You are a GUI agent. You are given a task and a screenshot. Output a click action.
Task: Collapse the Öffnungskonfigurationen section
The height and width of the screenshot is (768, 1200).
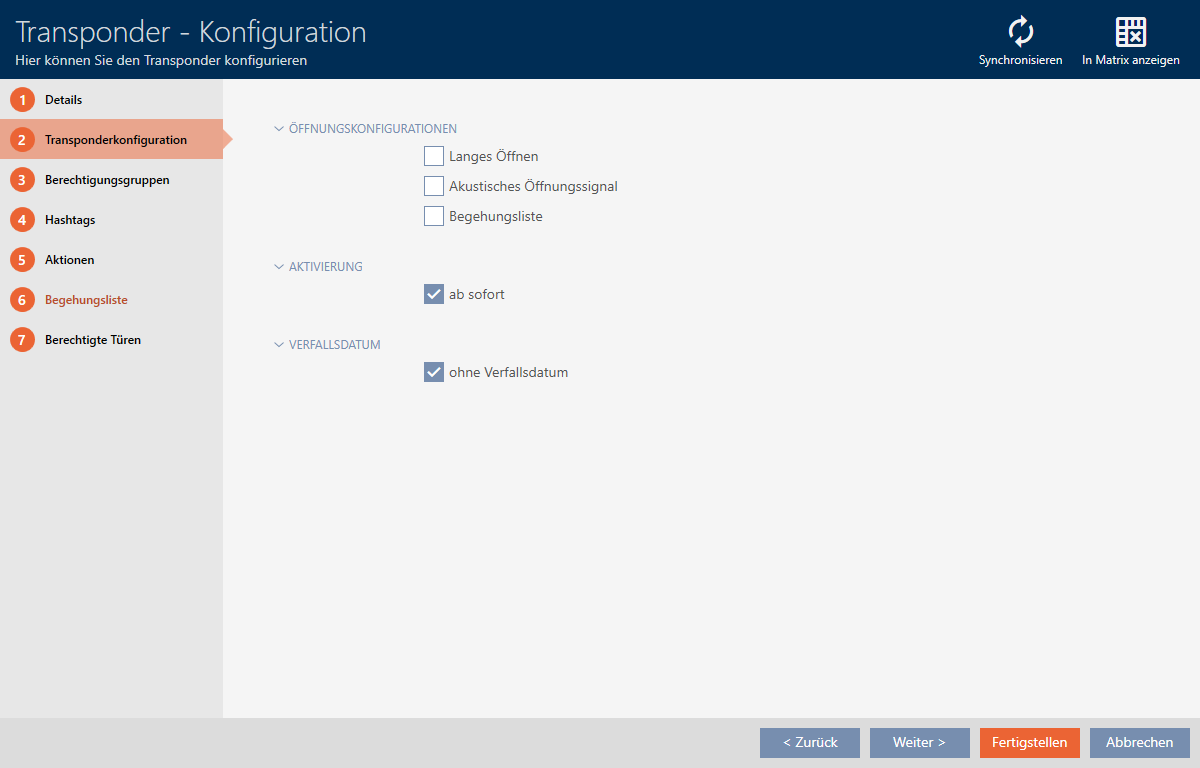pyautogui.click(x=279, y=129)
